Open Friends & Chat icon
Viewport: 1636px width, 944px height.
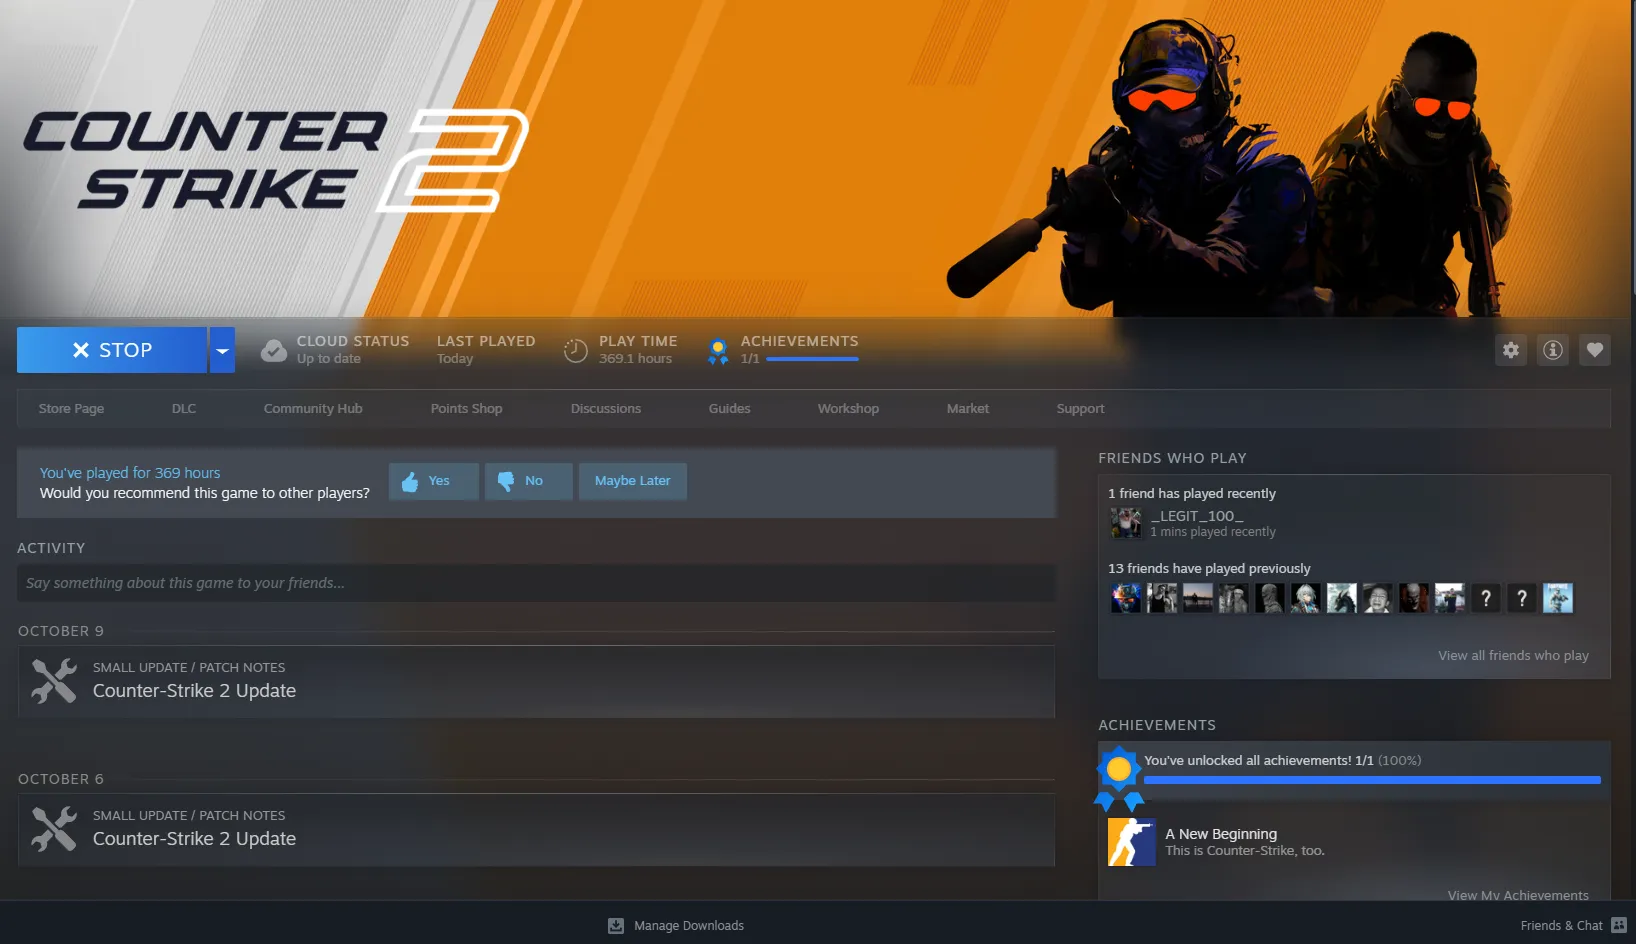(1619, 926)
